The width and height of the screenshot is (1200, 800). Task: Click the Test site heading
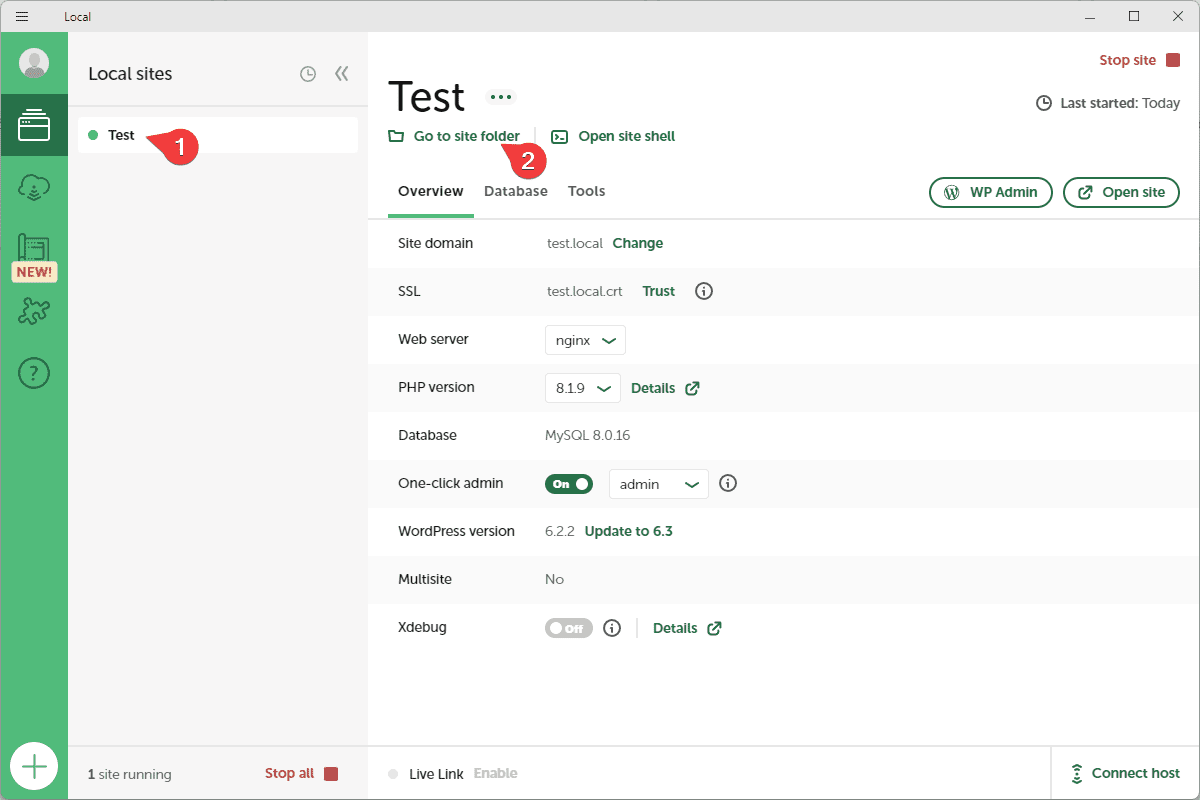tap(426, 97)
